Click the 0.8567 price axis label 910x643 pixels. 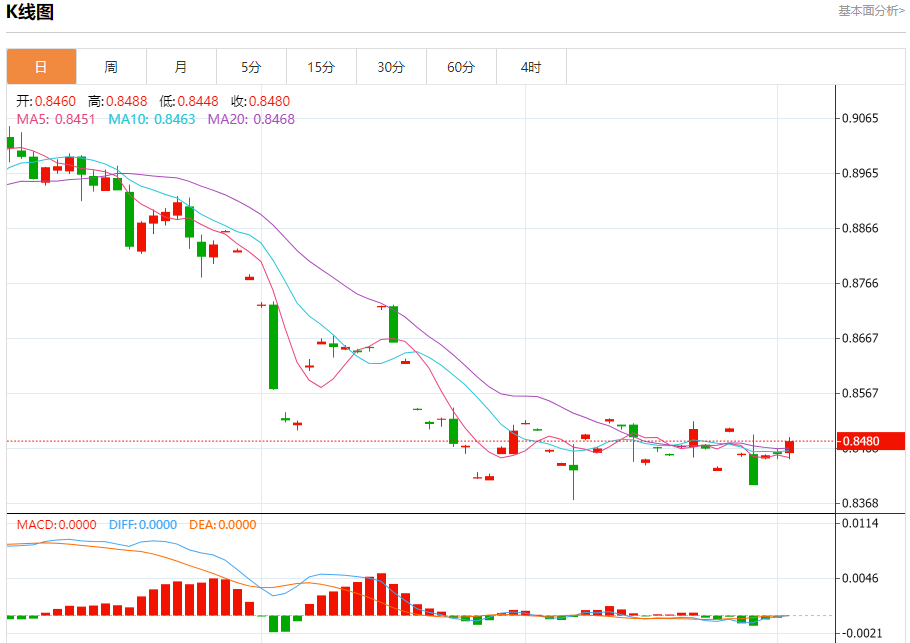pyautogui.click(x=860, y=393)
